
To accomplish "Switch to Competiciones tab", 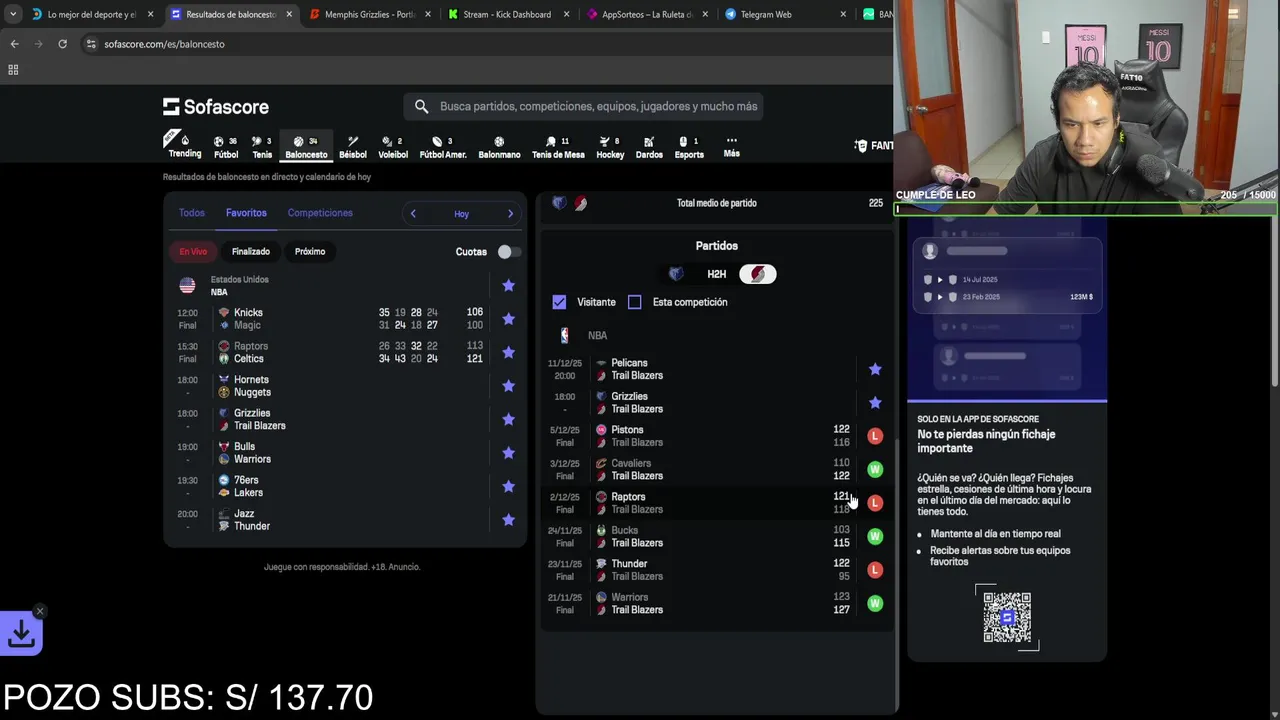I will click(320, 213).
